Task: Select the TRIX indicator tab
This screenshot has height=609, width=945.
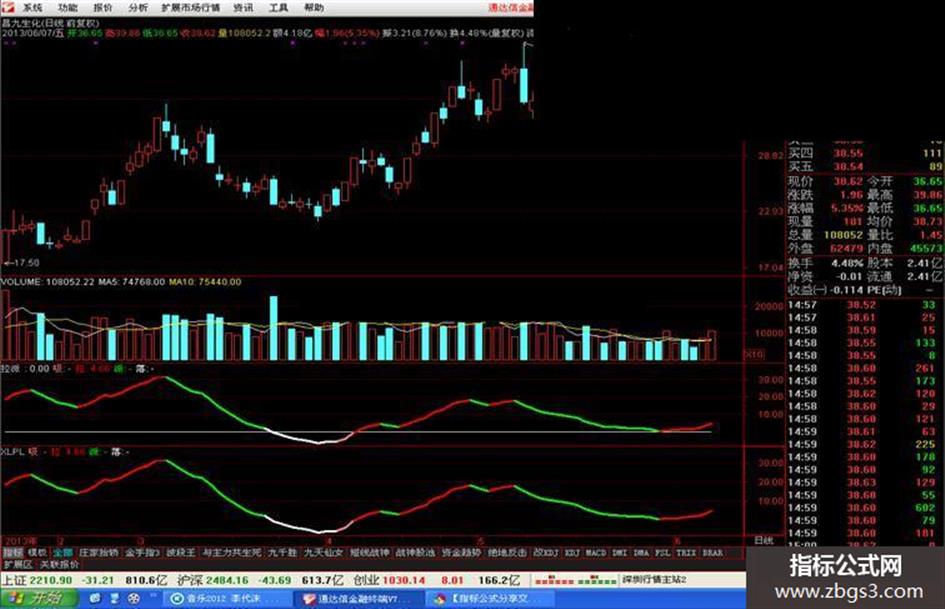Action: coord(686,552)
